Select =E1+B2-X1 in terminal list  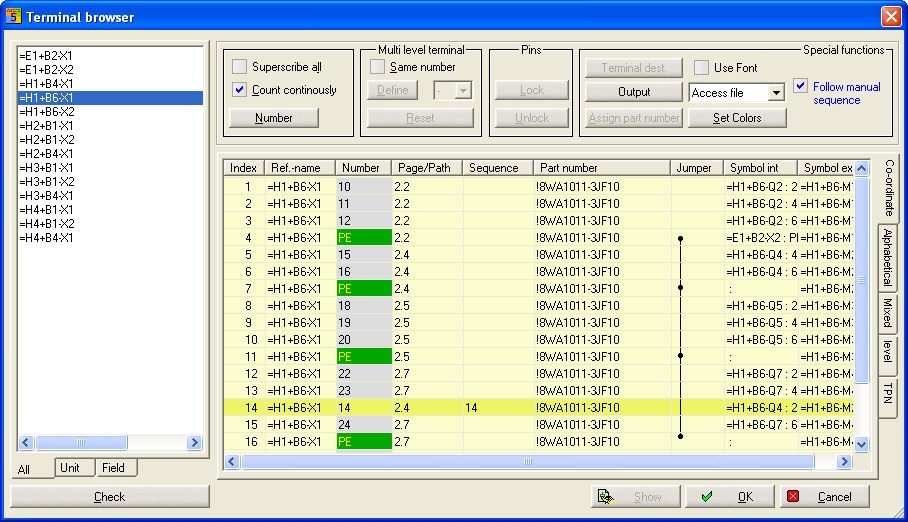click(x=110, y=56)
